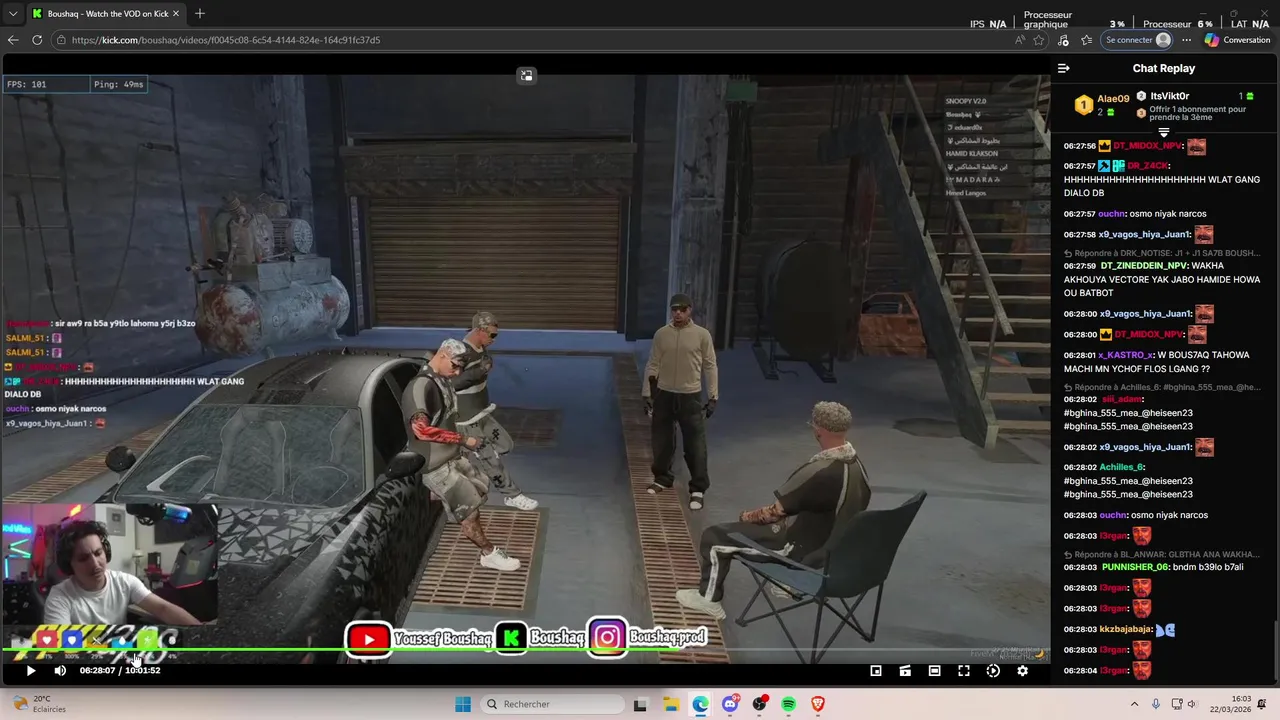Add this page to favorites star
Screen dimensions: 1280x720
pyautogui.click(x=1039, y=40)
